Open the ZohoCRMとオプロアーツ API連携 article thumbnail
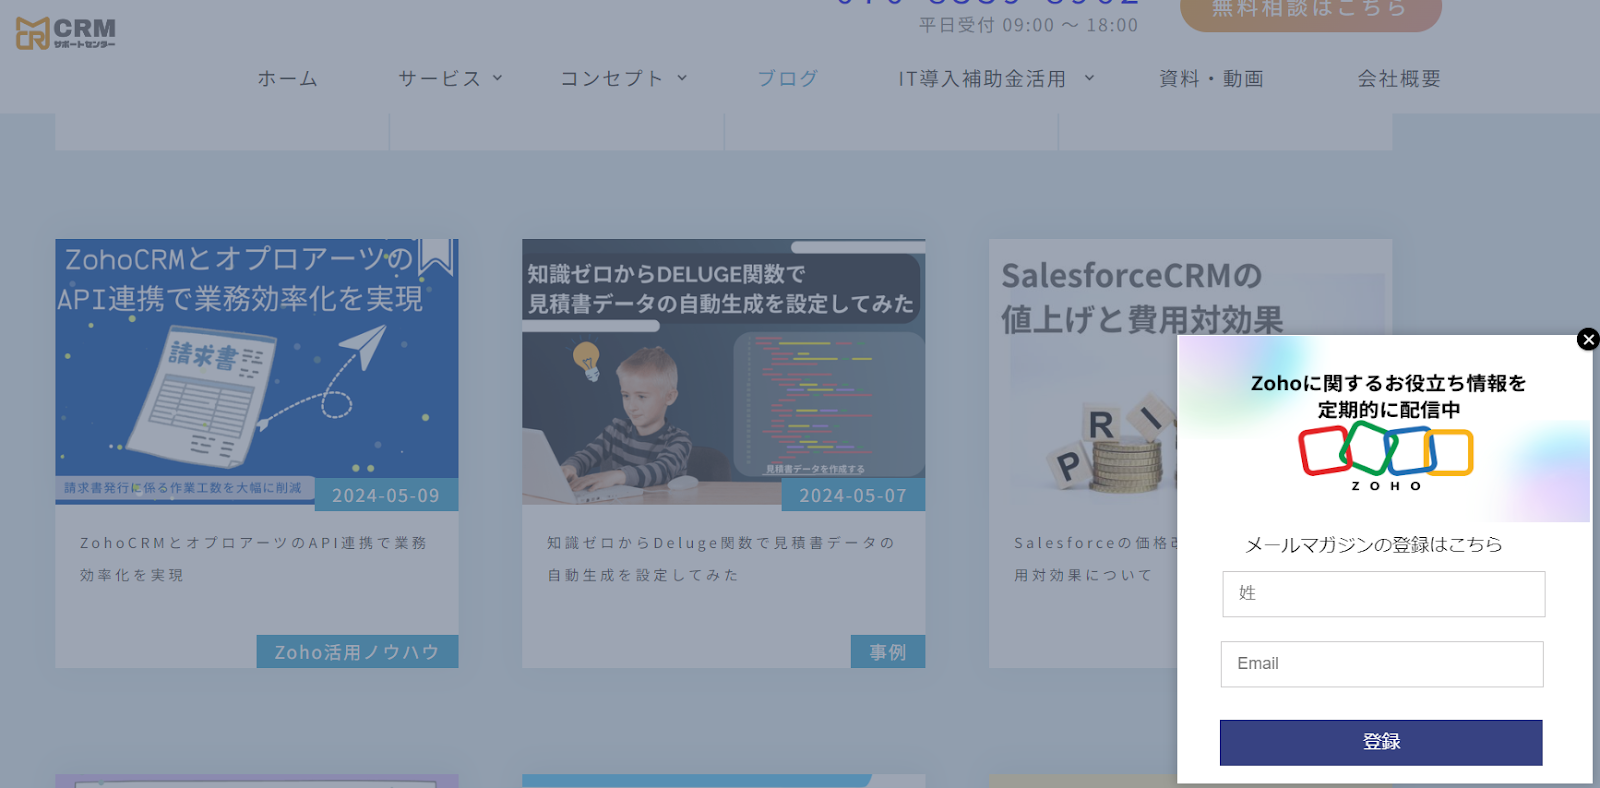The width and height of the screenshot is (1600, 788). pos(257,371)
